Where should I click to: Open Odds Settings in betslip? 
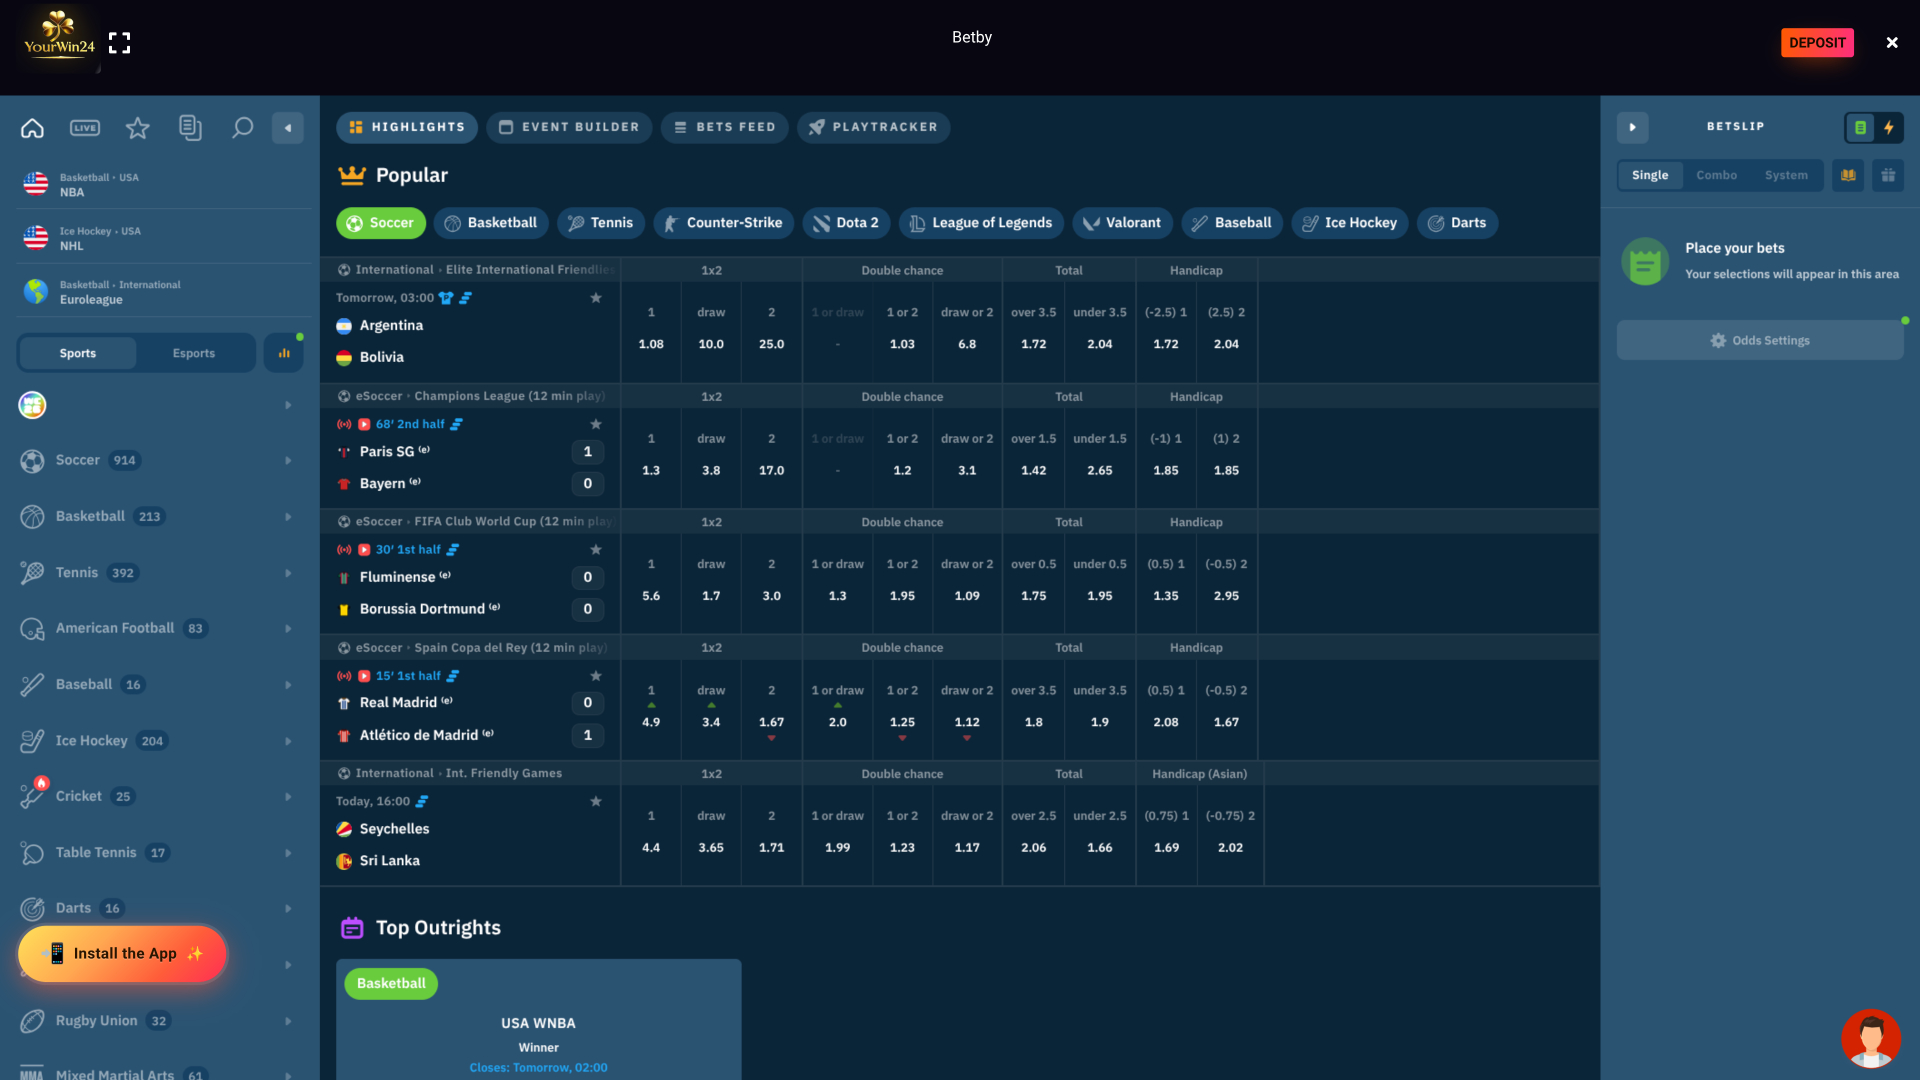1760,340
